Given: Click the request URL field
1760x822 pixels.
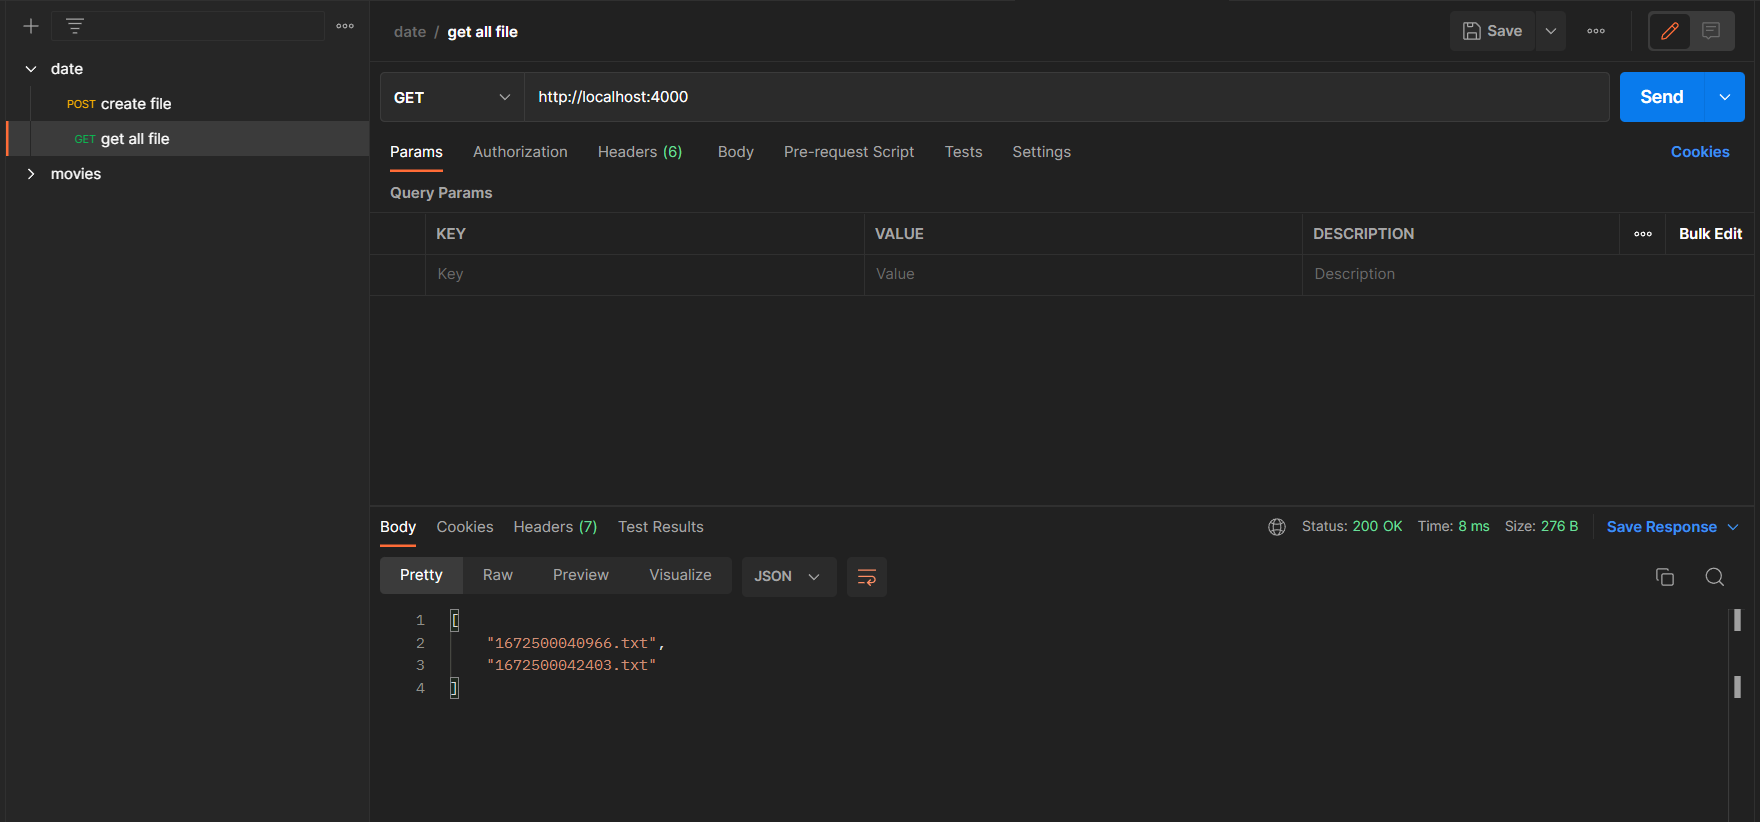Looking at the screenshot, I should point(1066,97).
